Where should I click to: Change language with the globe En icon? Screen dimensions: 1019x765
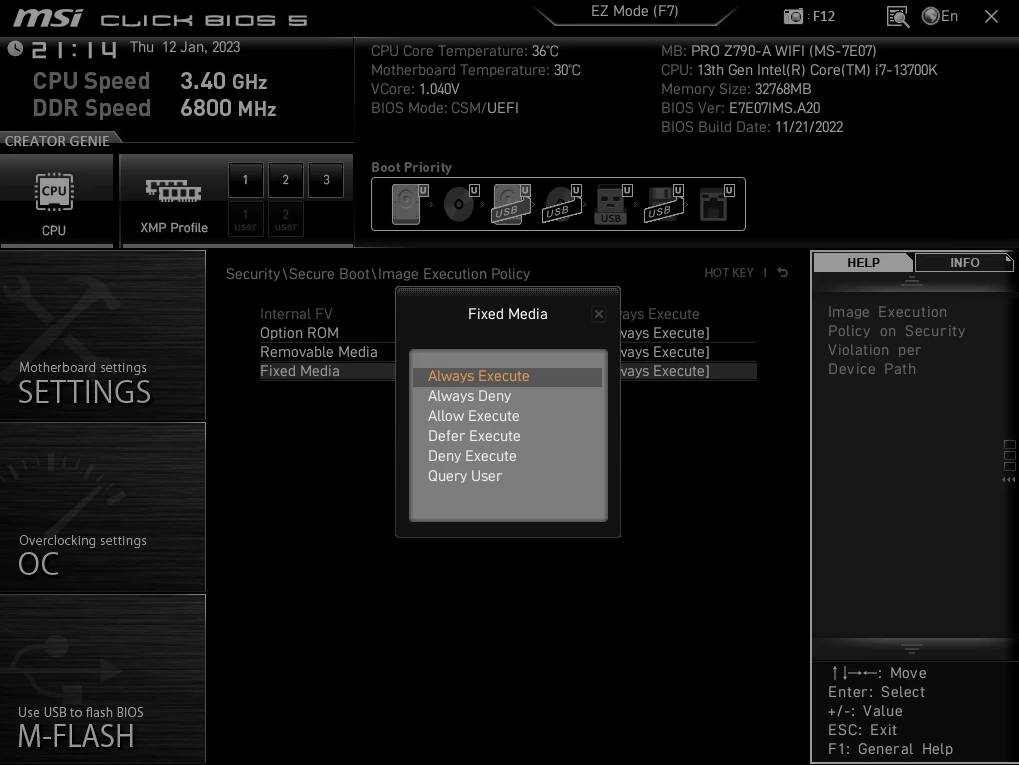pyautogui.click(x=940, y=16)
